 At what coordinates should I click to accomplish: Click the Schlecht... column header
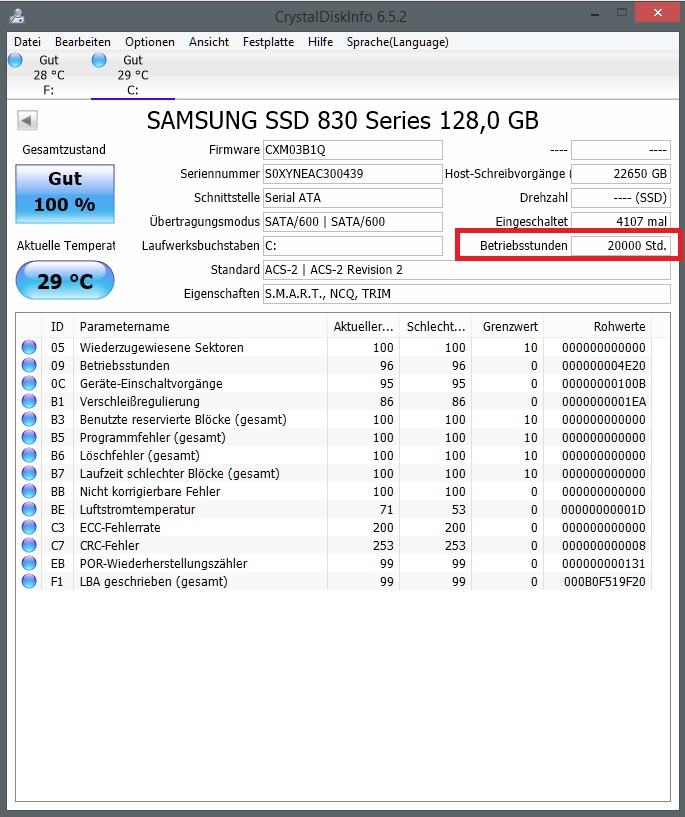(435, 326)
